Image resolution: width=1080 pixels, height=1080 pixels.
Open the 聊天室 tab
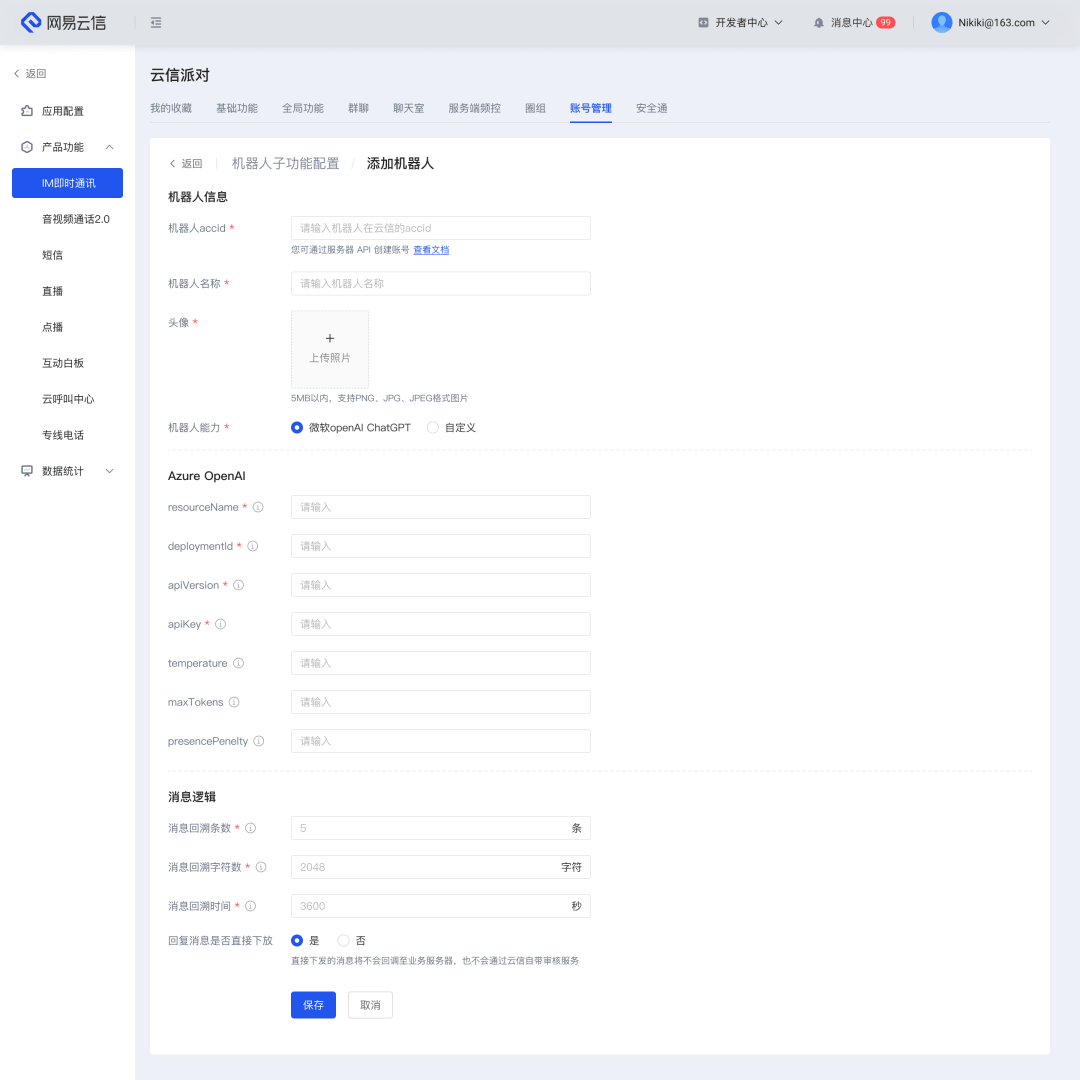(408, 107)
